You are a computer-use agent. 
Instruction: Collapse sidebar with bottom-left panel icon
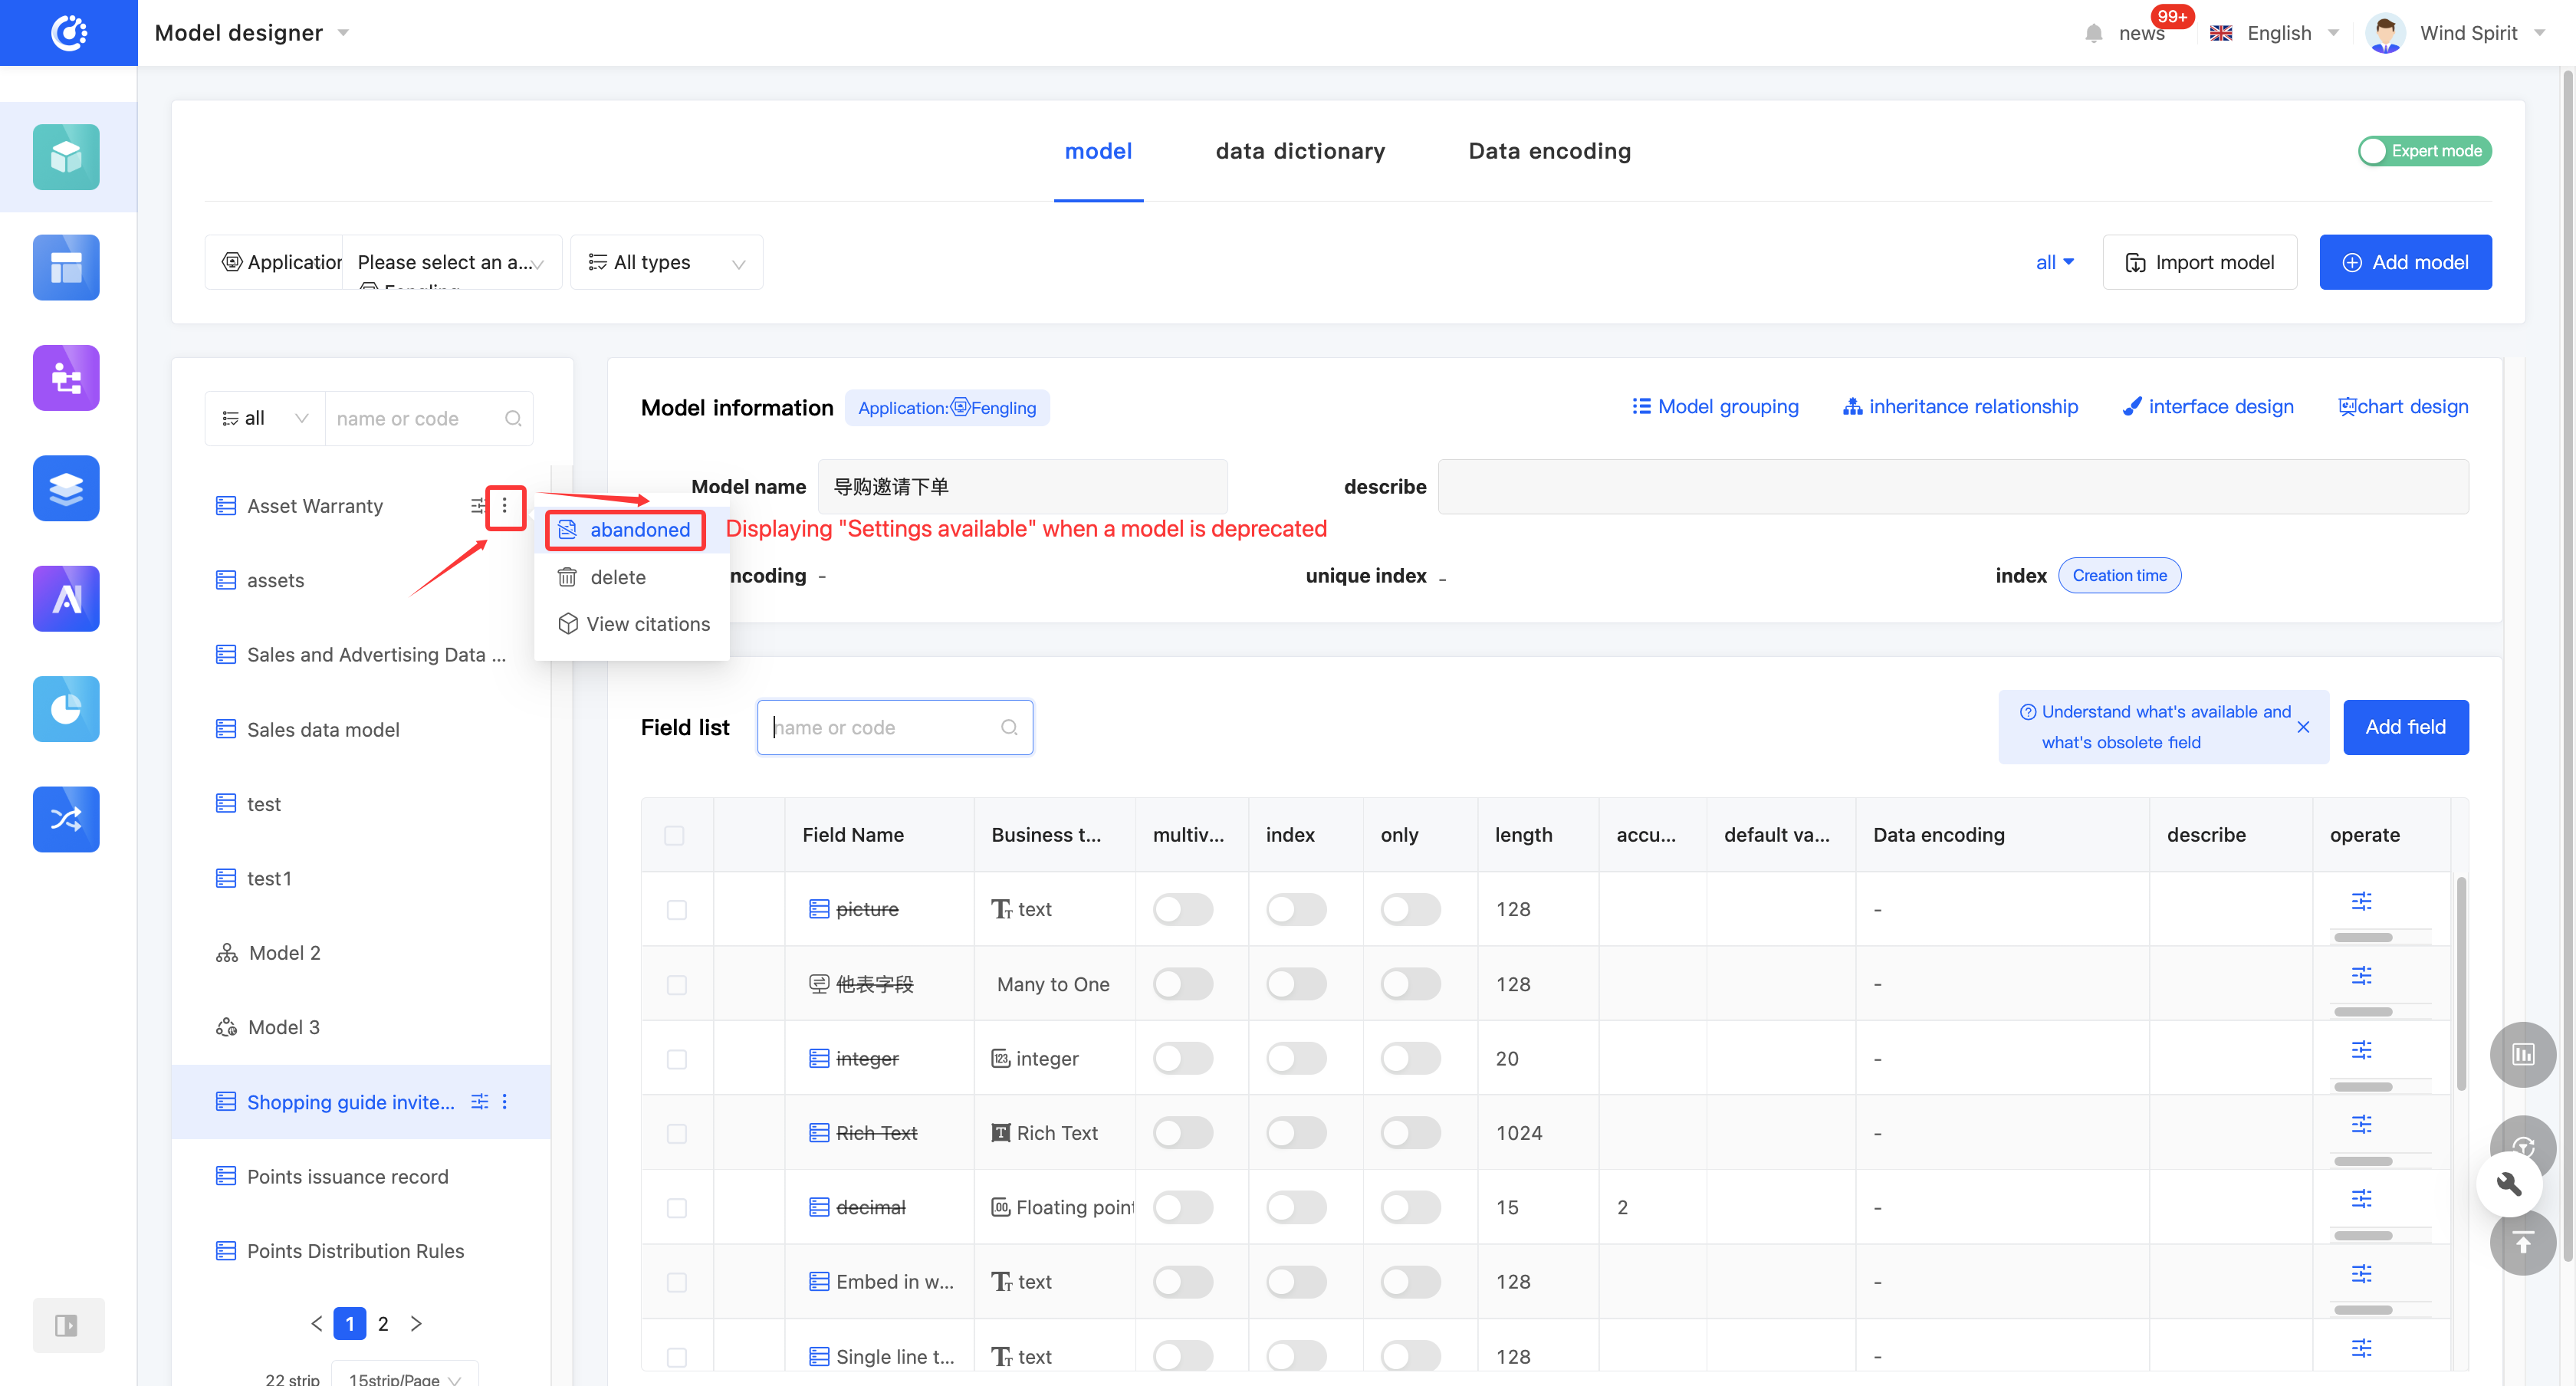coord(67,1325)
